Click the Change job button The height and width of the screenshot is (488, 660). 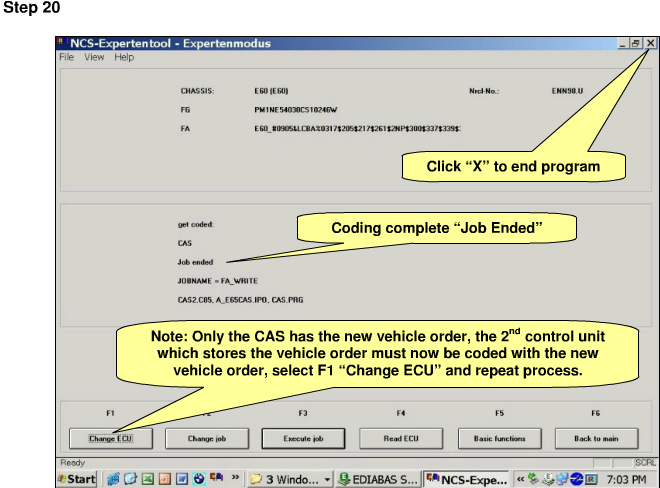pos(207,439)
